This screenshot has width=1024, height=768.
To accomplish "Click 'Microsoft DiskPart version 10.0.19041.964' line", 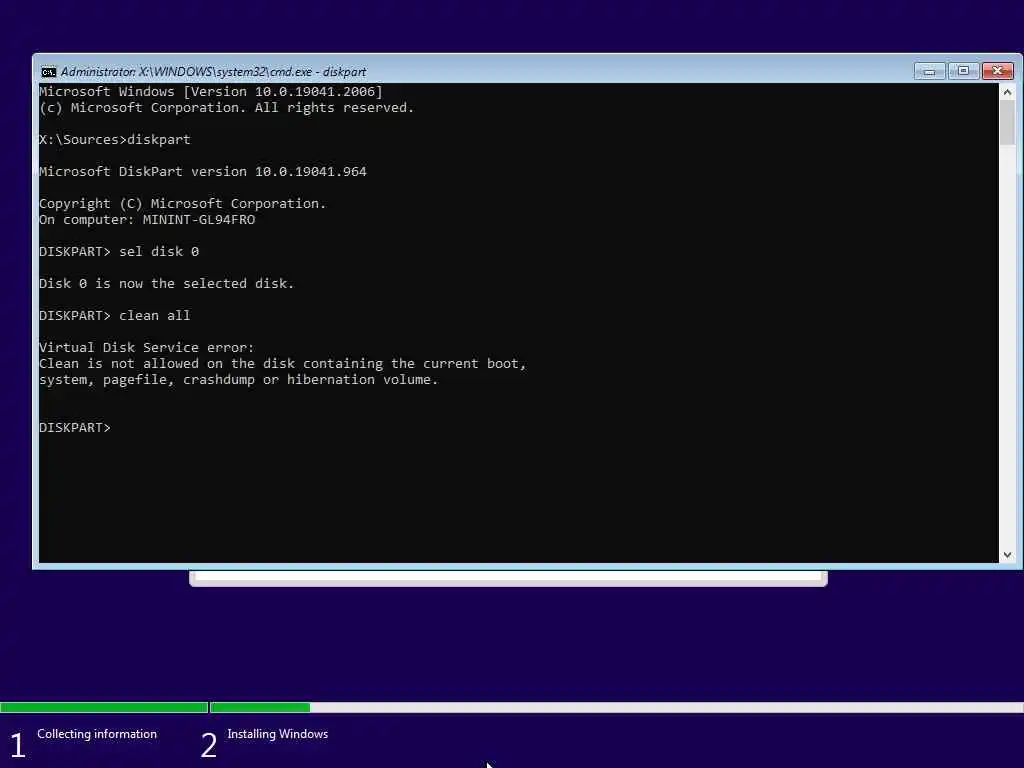I will 203,172.
